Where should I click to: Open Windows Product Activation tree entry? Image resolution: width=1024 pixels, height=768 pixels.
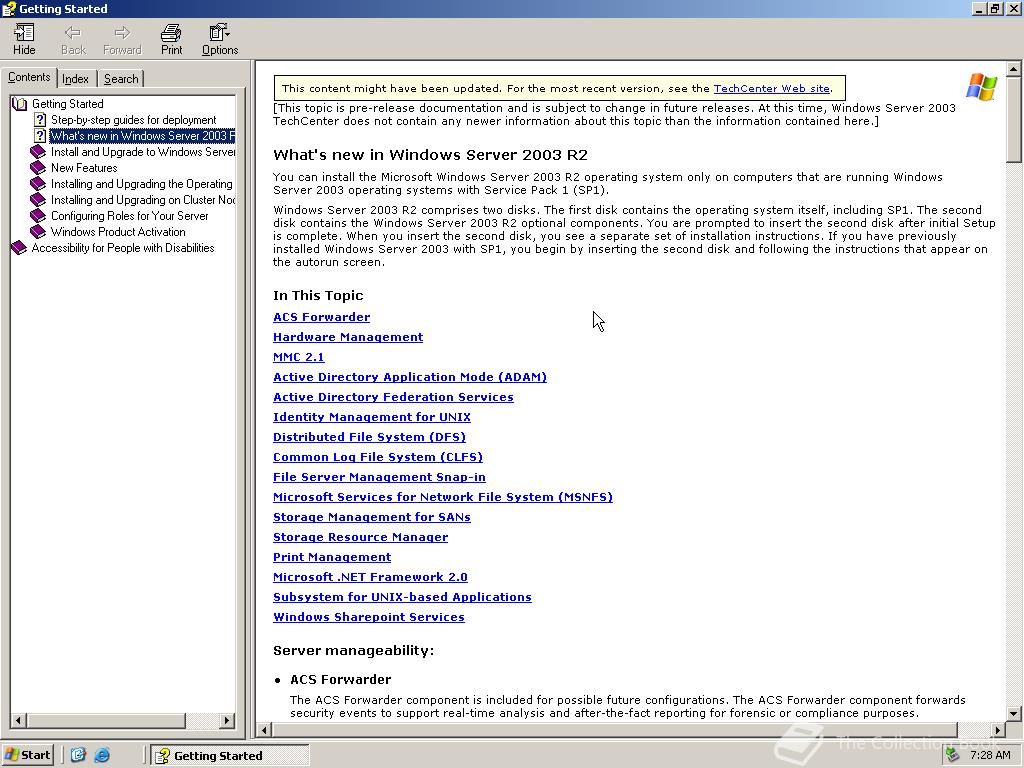(118, 232)
